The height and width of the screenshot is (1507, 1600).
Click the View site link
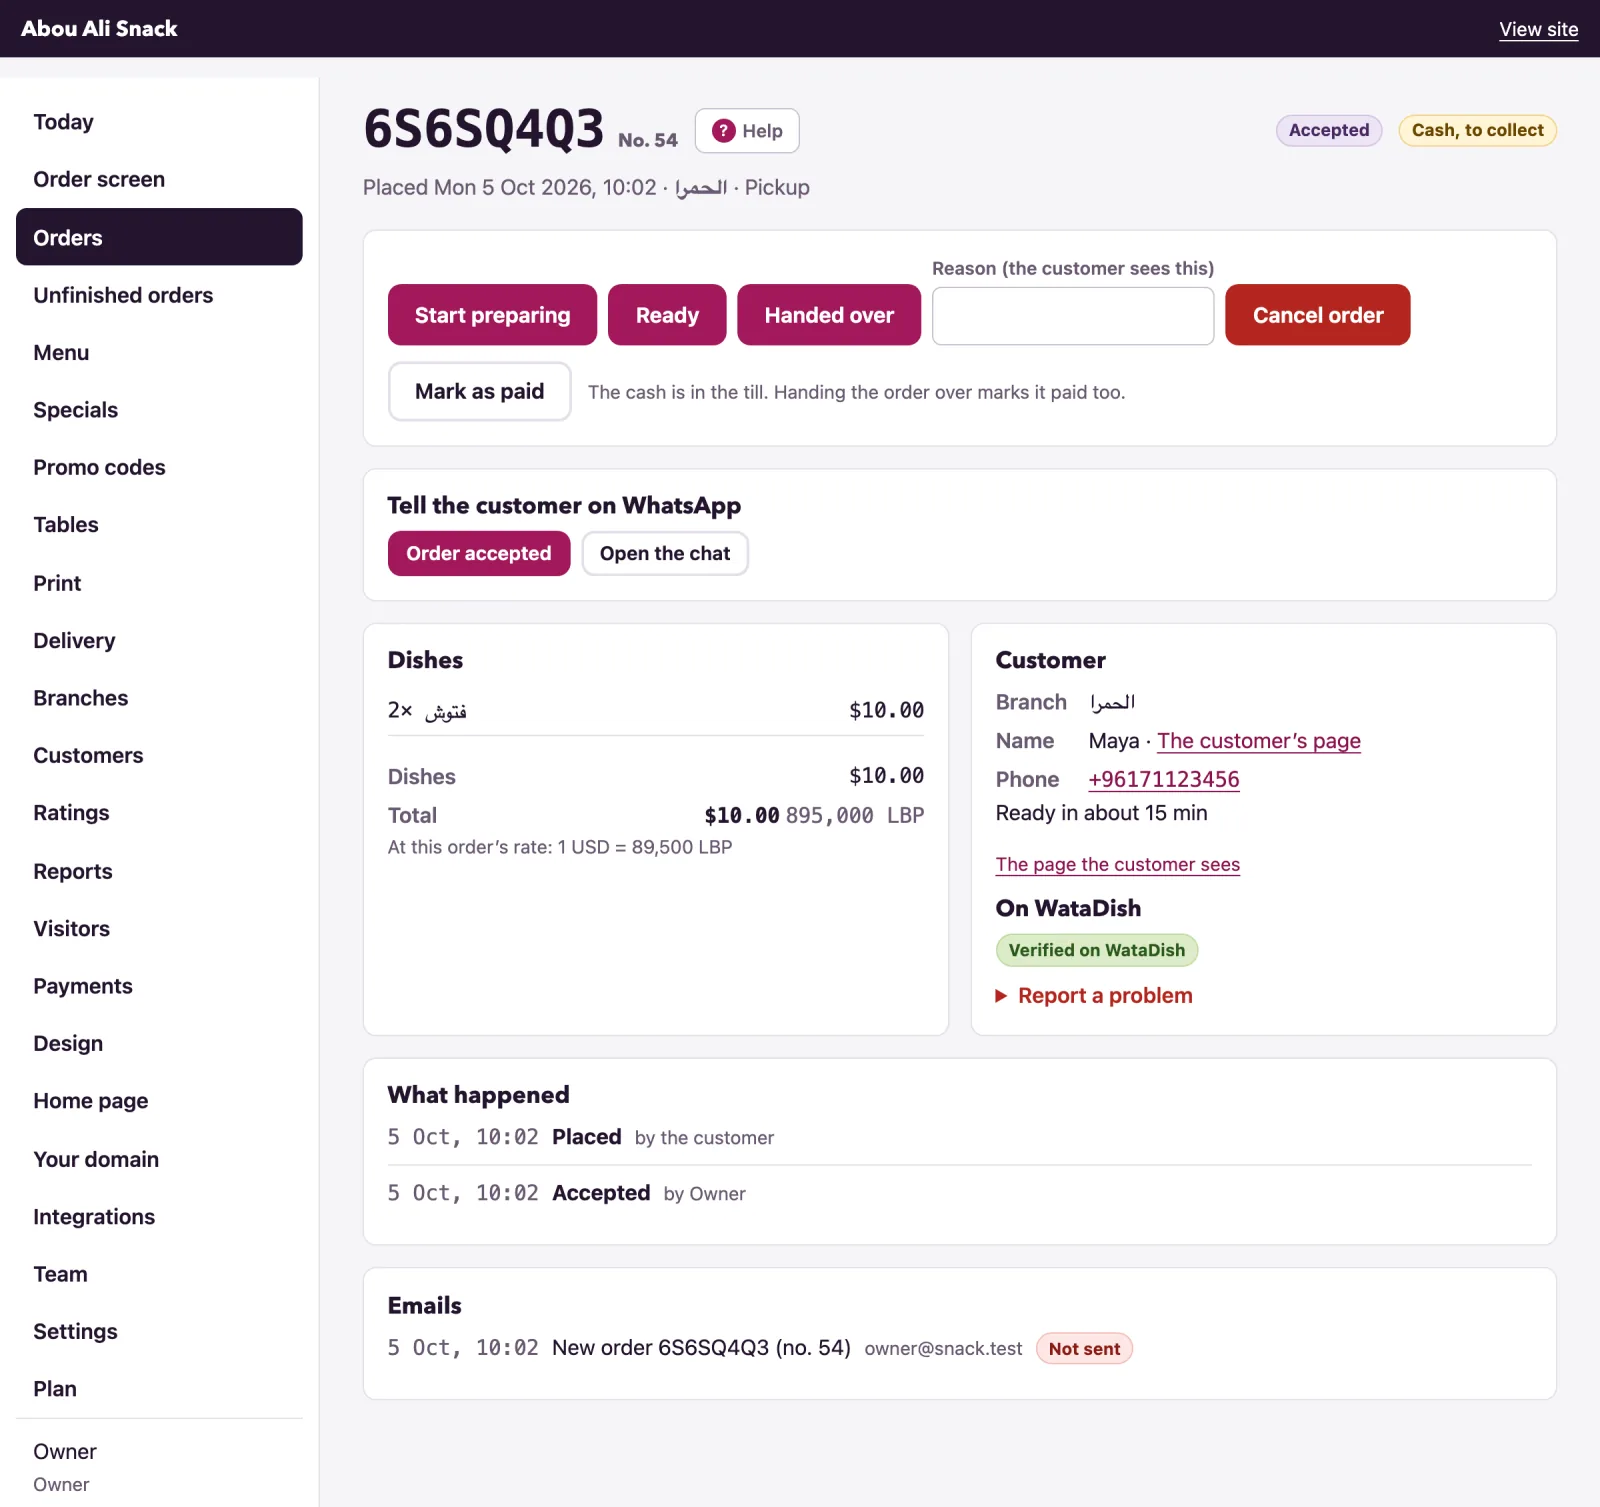coord(1538,29)
